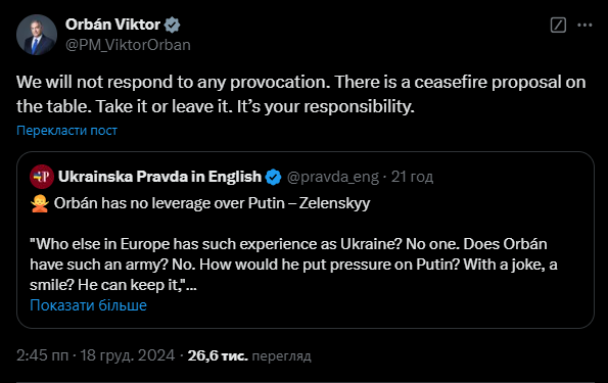Click Orbán's blue verified badge

[x=172, y=25]
